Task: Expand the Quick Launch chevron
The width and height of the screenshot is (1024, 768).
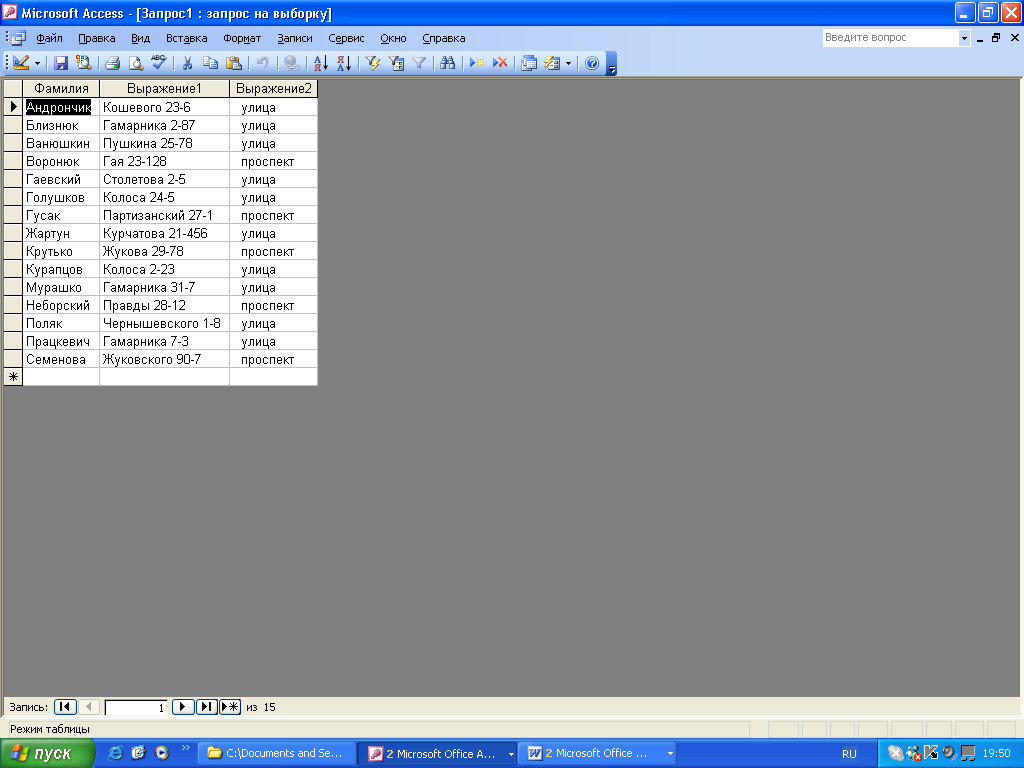Action: click(185, 748)
